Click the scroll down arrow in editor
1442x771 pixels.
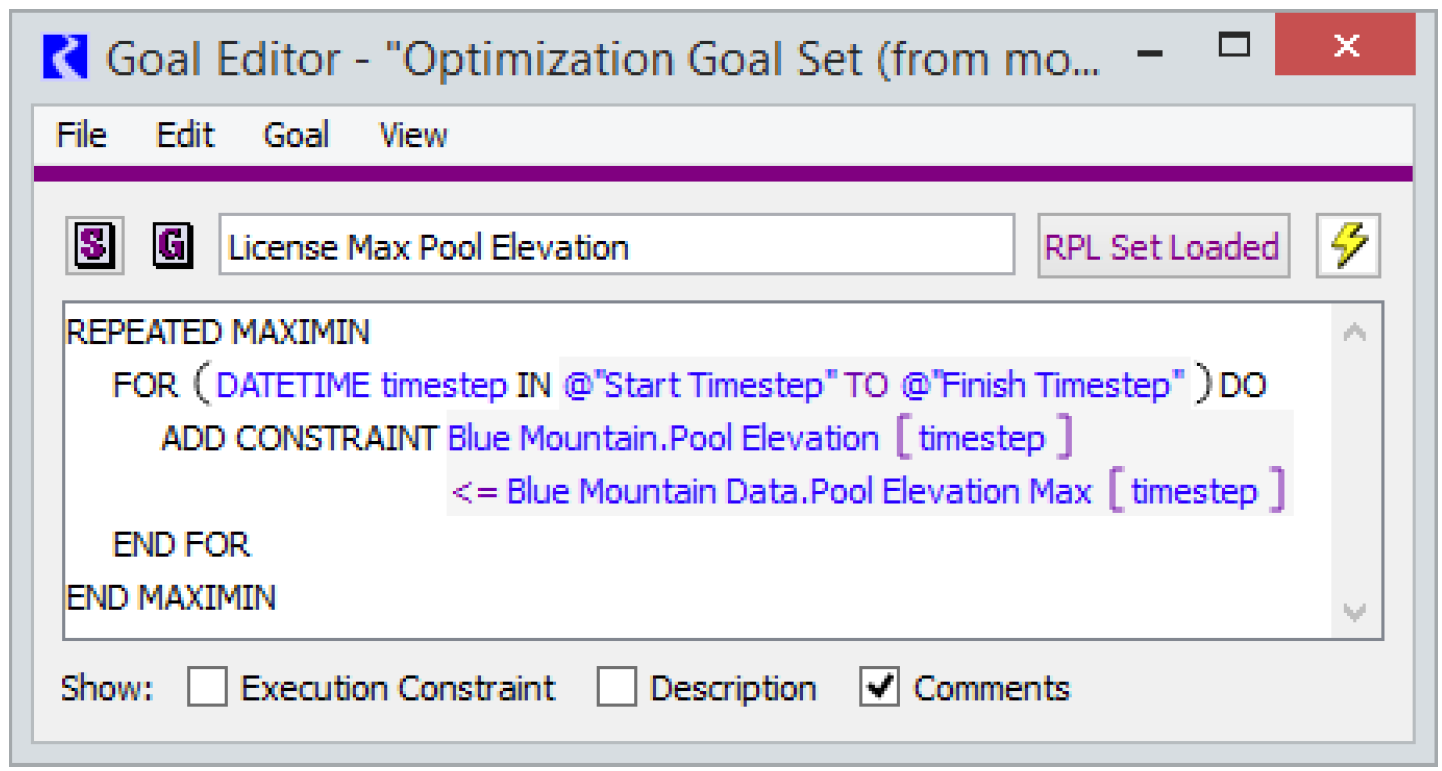(x=1355, y=612)
